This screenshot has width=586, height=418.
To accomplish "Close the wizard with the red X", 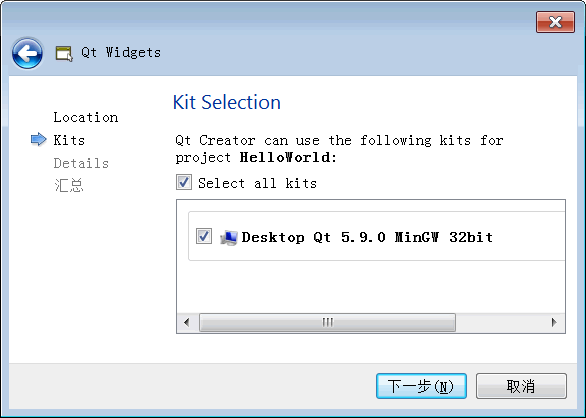I will [555, 22].
